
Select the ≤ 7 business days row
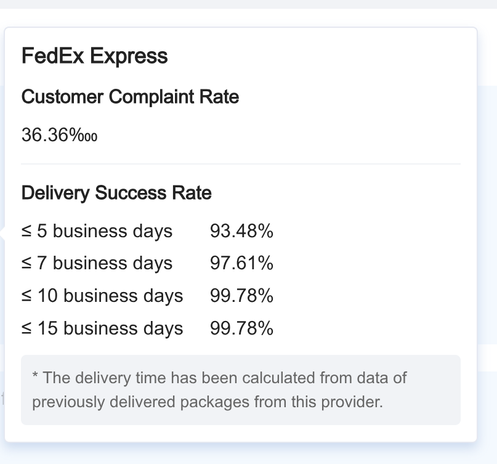[147, 263]
